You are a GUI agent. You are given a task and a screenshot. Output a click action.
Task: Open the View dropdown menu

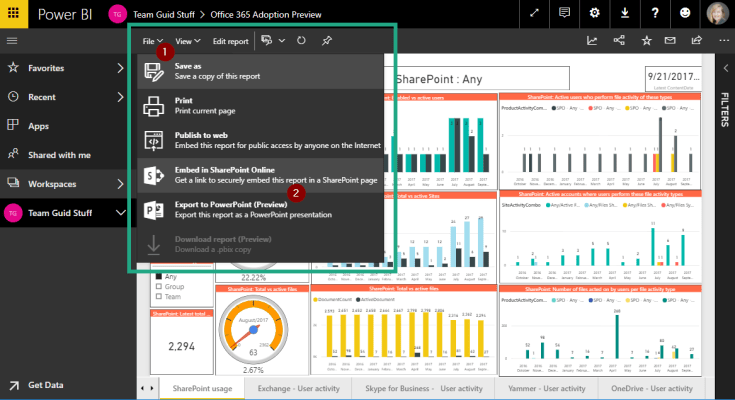coord(188,41)
